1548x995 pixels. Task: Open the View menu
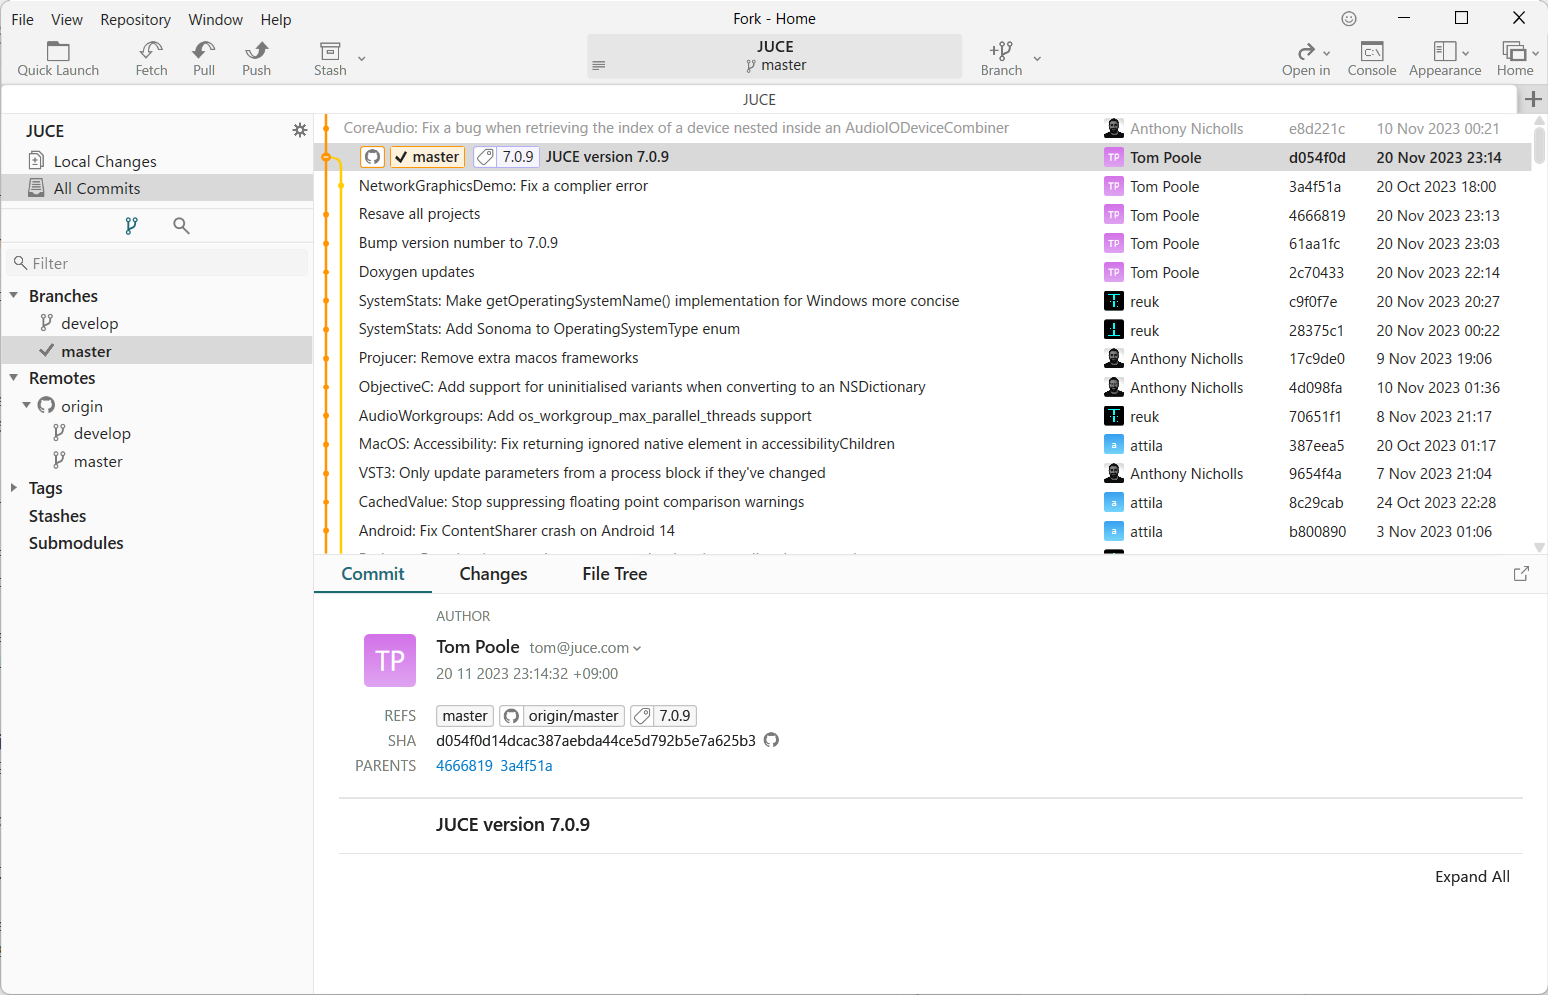click(67, 19)
